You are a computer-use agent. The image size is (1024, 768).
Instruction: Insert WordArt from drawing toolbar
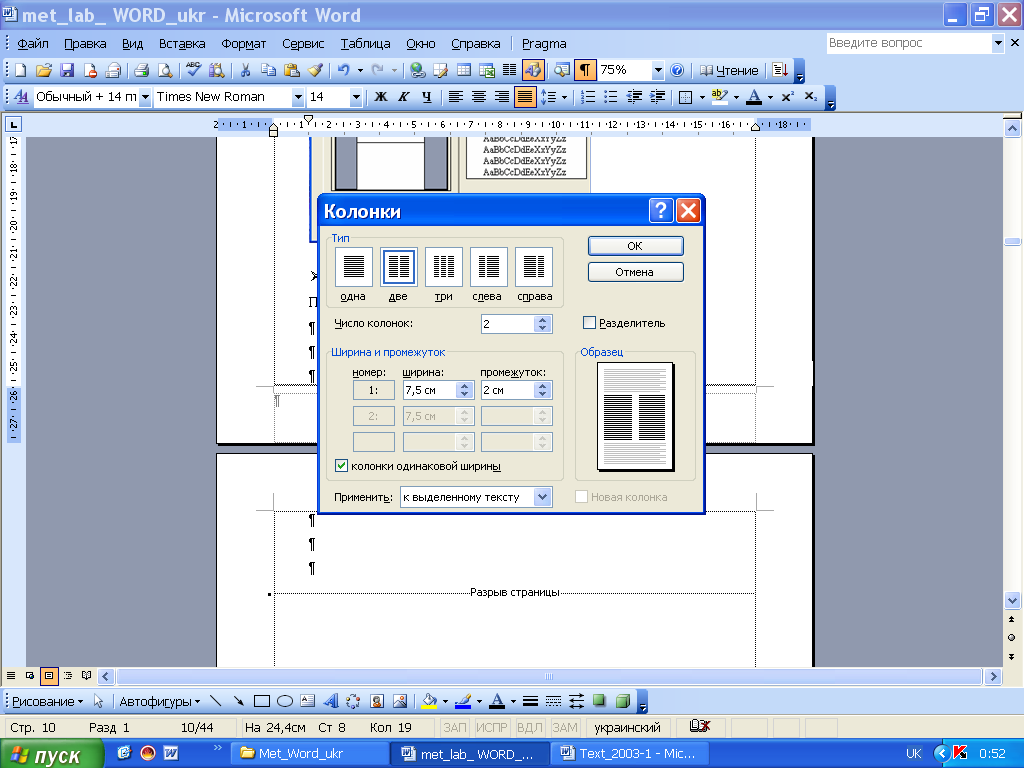coord(331,701)
